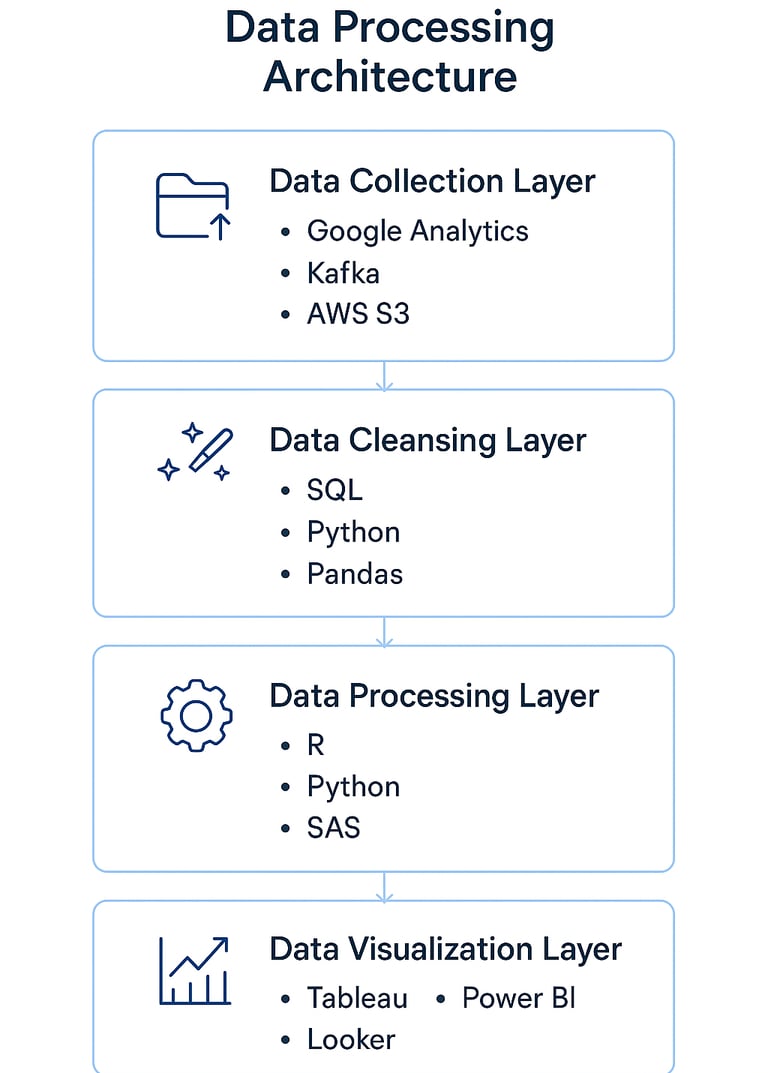This screenshot has height=1073, width=768.
Task: Click the growth chart visualization icon
Action: [194, 970]
